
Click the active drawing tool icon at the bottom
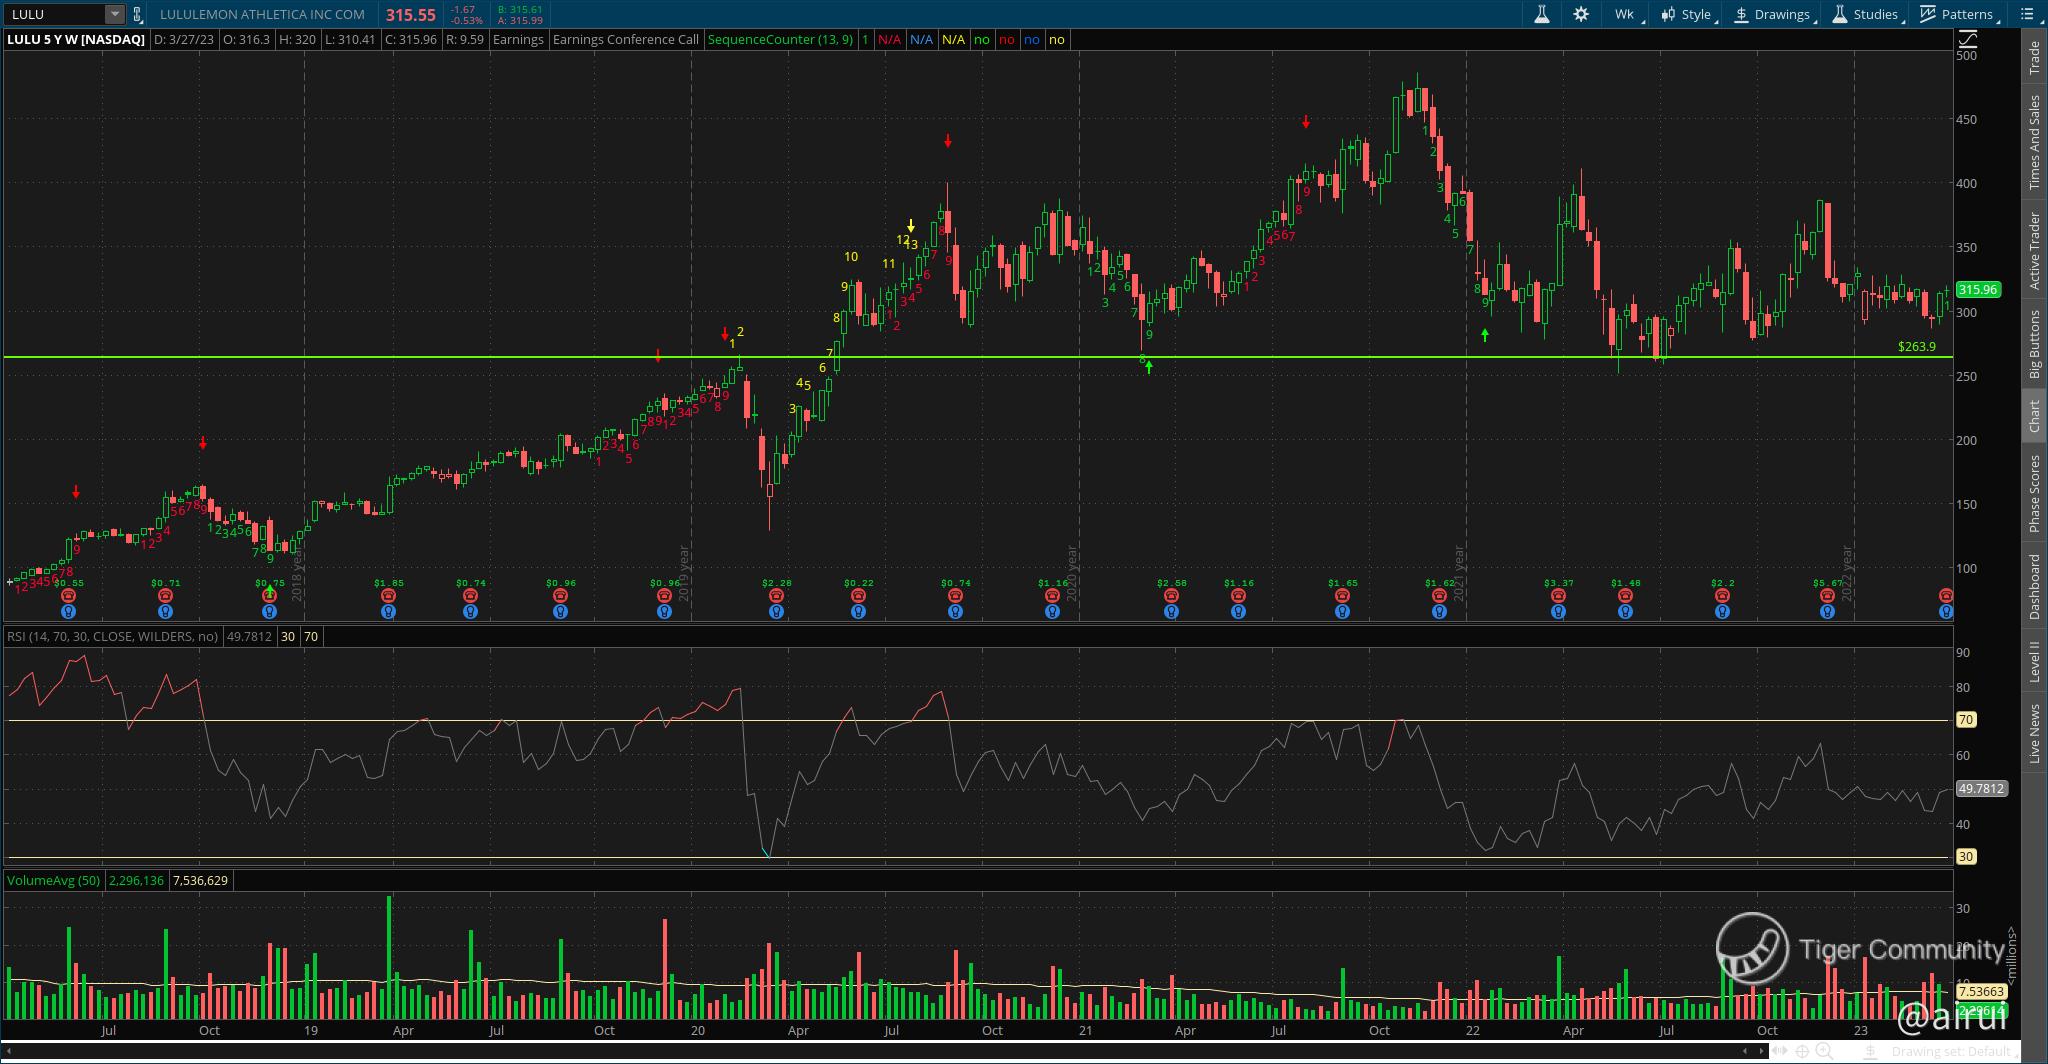pos(1869,1051)
